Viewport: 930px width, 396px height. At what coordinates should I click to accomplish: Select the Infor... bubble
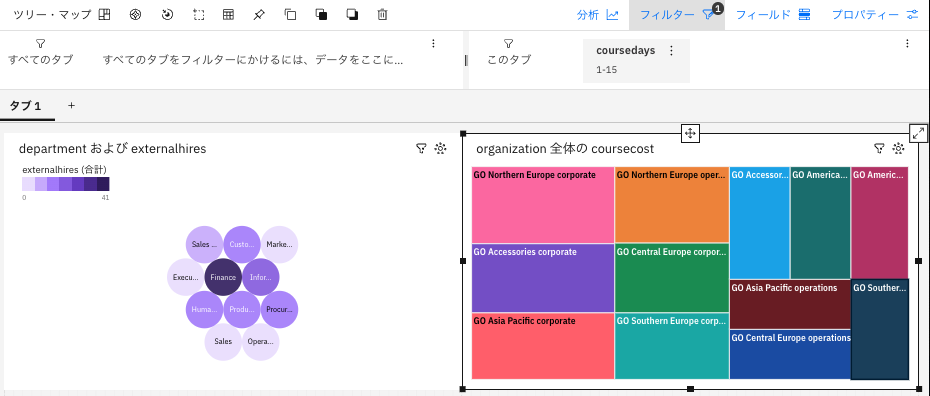[x=260, y=277]
